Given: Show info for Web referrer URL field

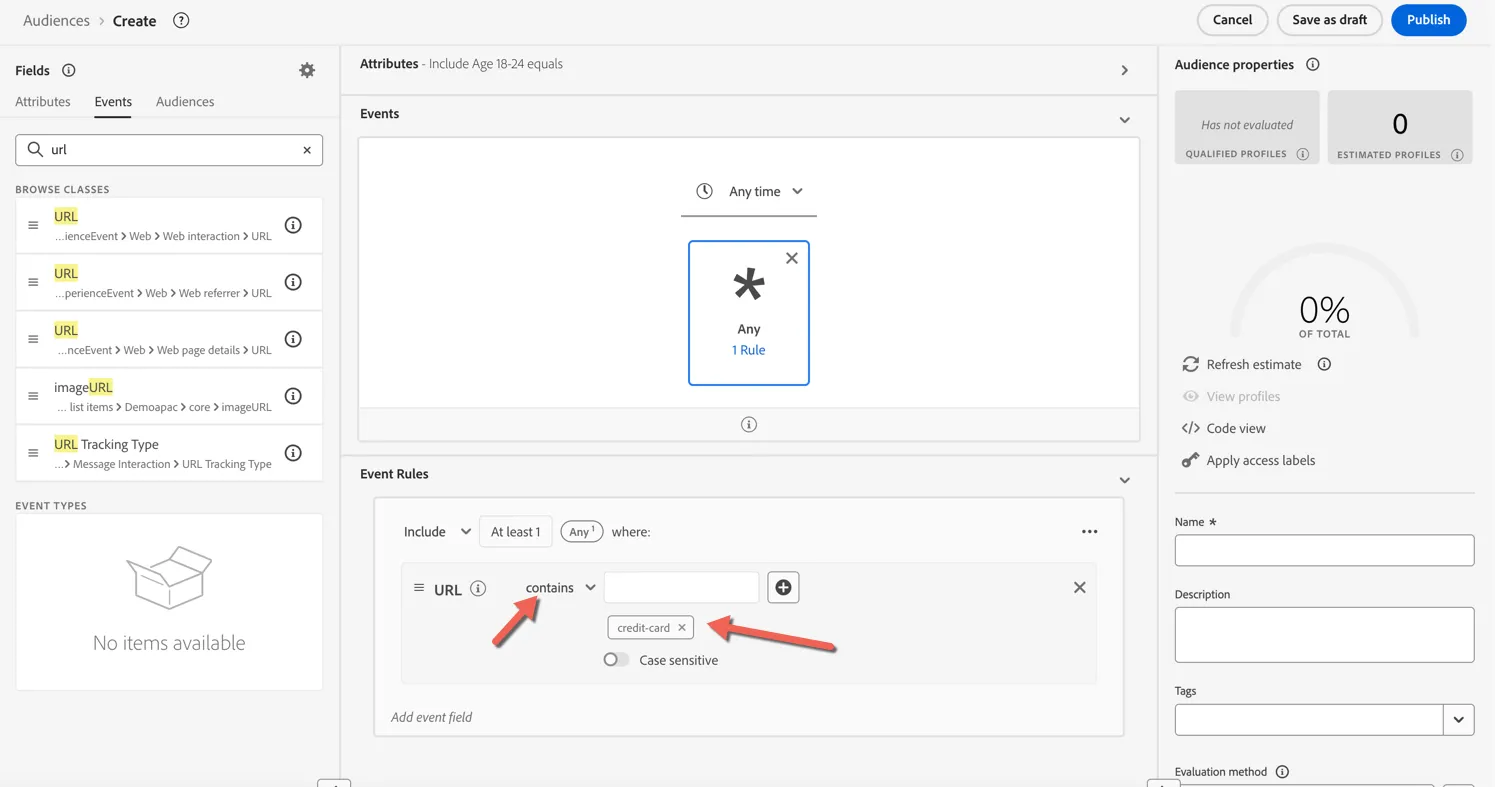Looking at the screenshot, I should [x=293, y=282].
